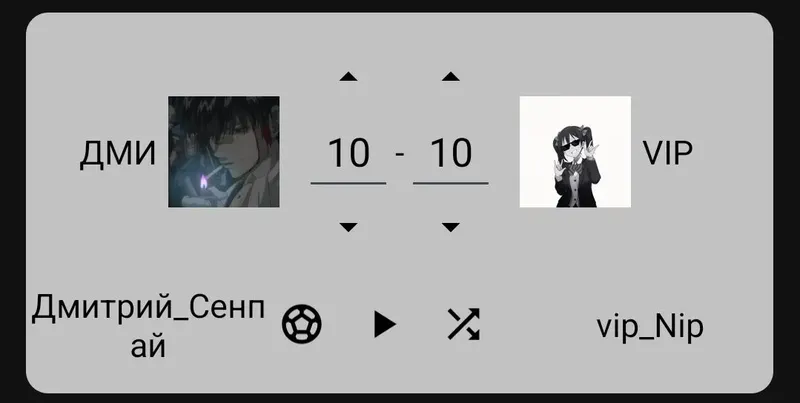Click the underline beneath the right score
Screen dimensions: 800x403
(451, 183)
